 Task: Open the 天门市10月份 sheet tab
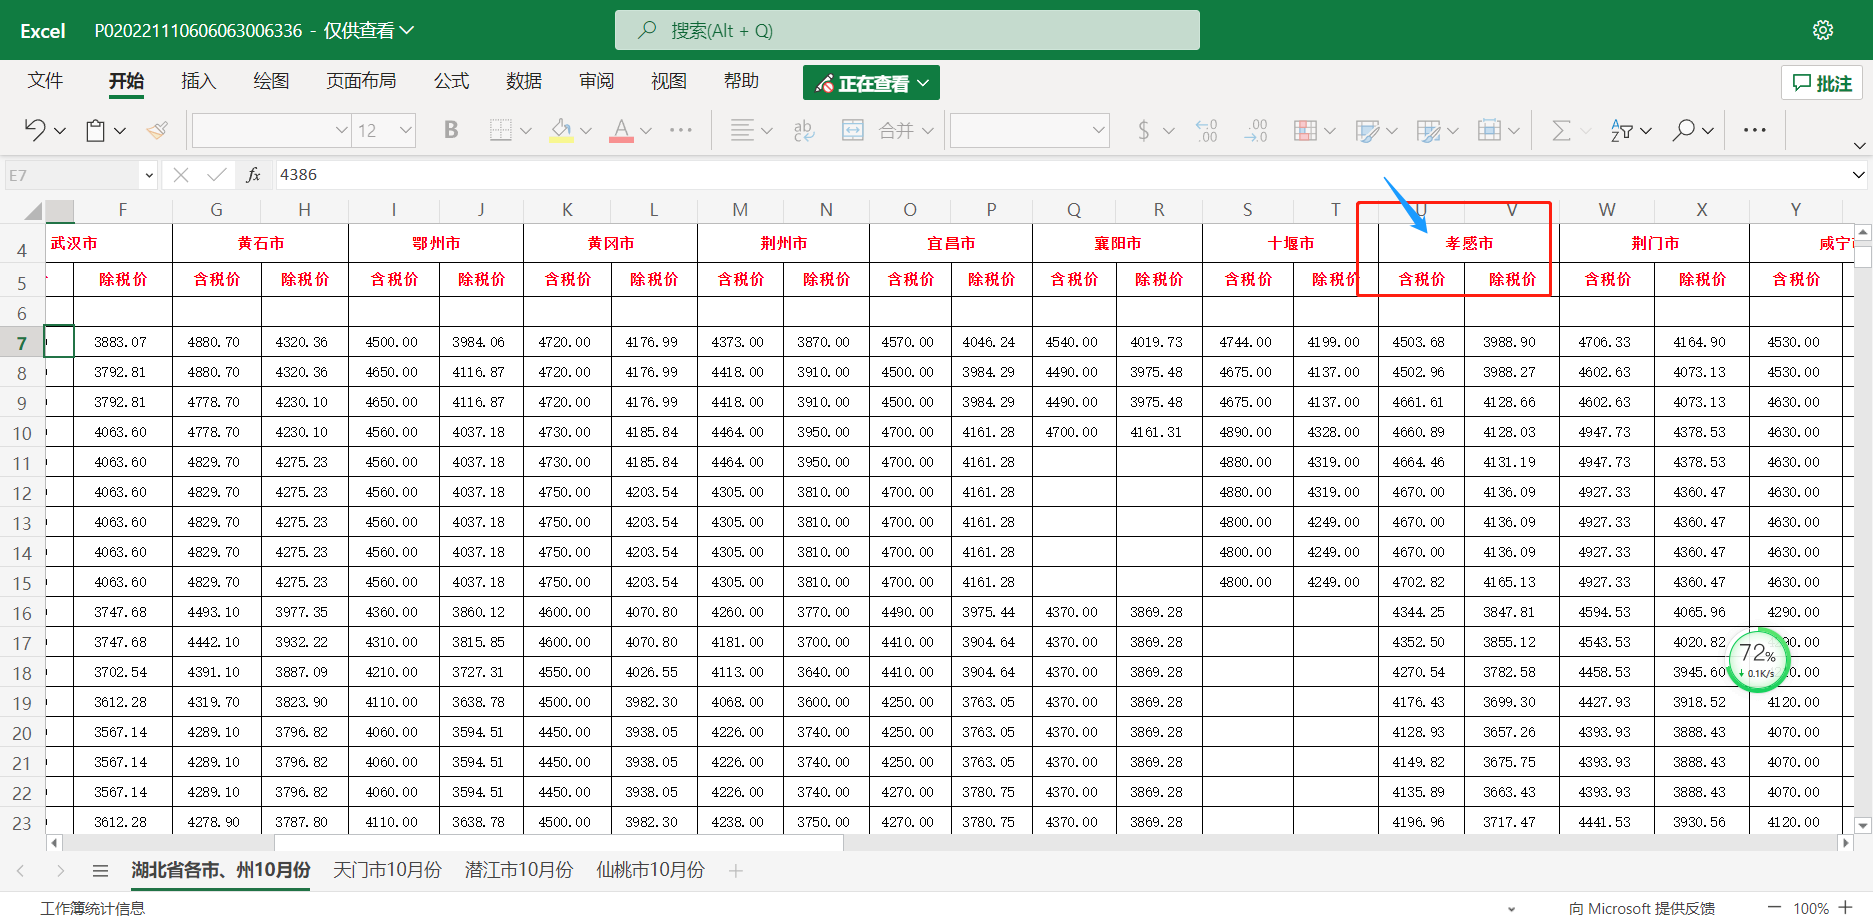pyautogui.click(x=387, y=870)
